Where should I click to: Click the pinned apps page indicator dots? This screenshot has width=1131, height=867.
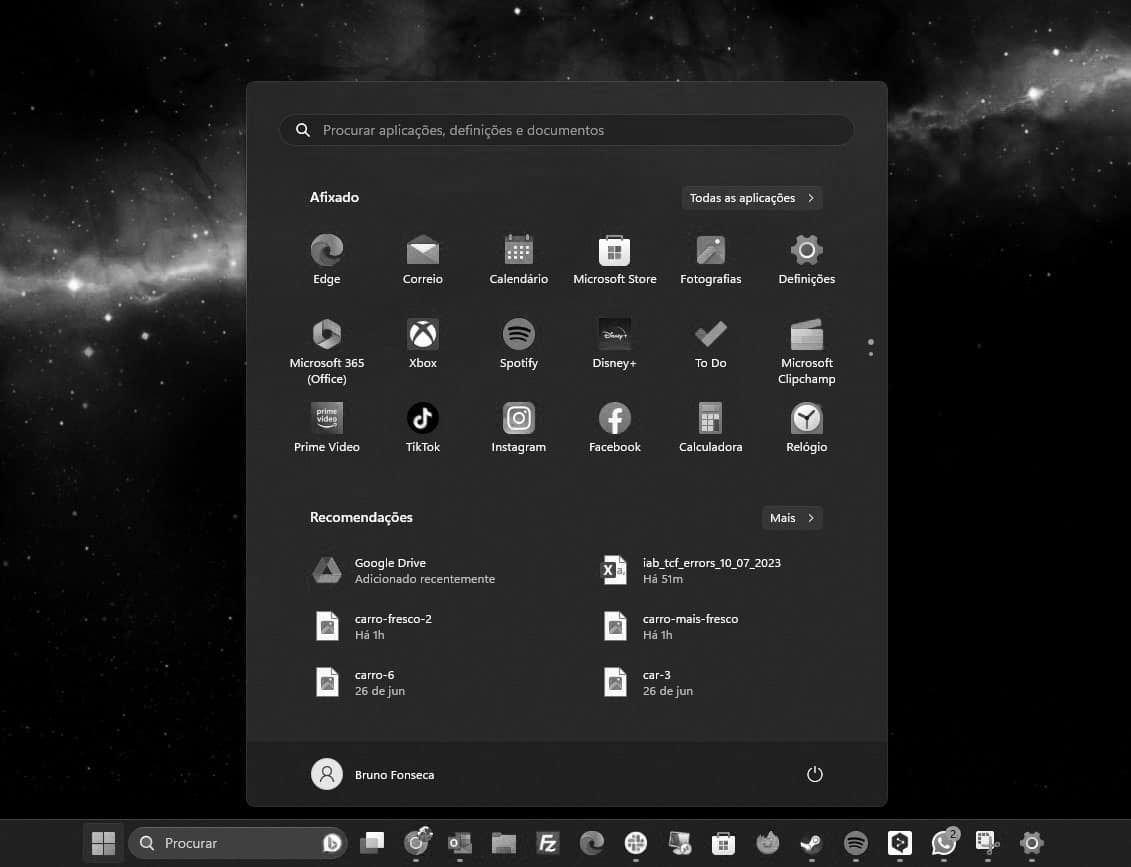871,347
